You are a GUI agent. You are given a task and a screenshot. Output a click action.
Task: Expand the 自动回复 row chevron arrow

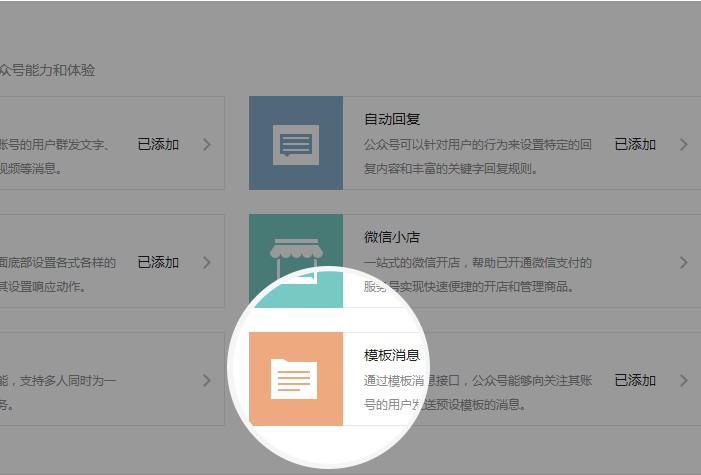(684, 144)
